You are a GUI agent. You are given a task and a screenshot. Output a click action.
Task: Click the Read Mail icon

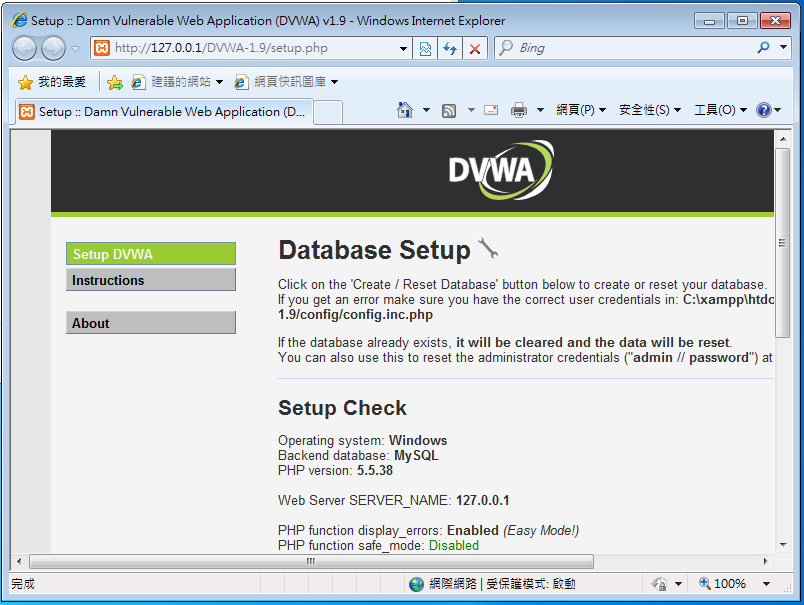[491, 110]
